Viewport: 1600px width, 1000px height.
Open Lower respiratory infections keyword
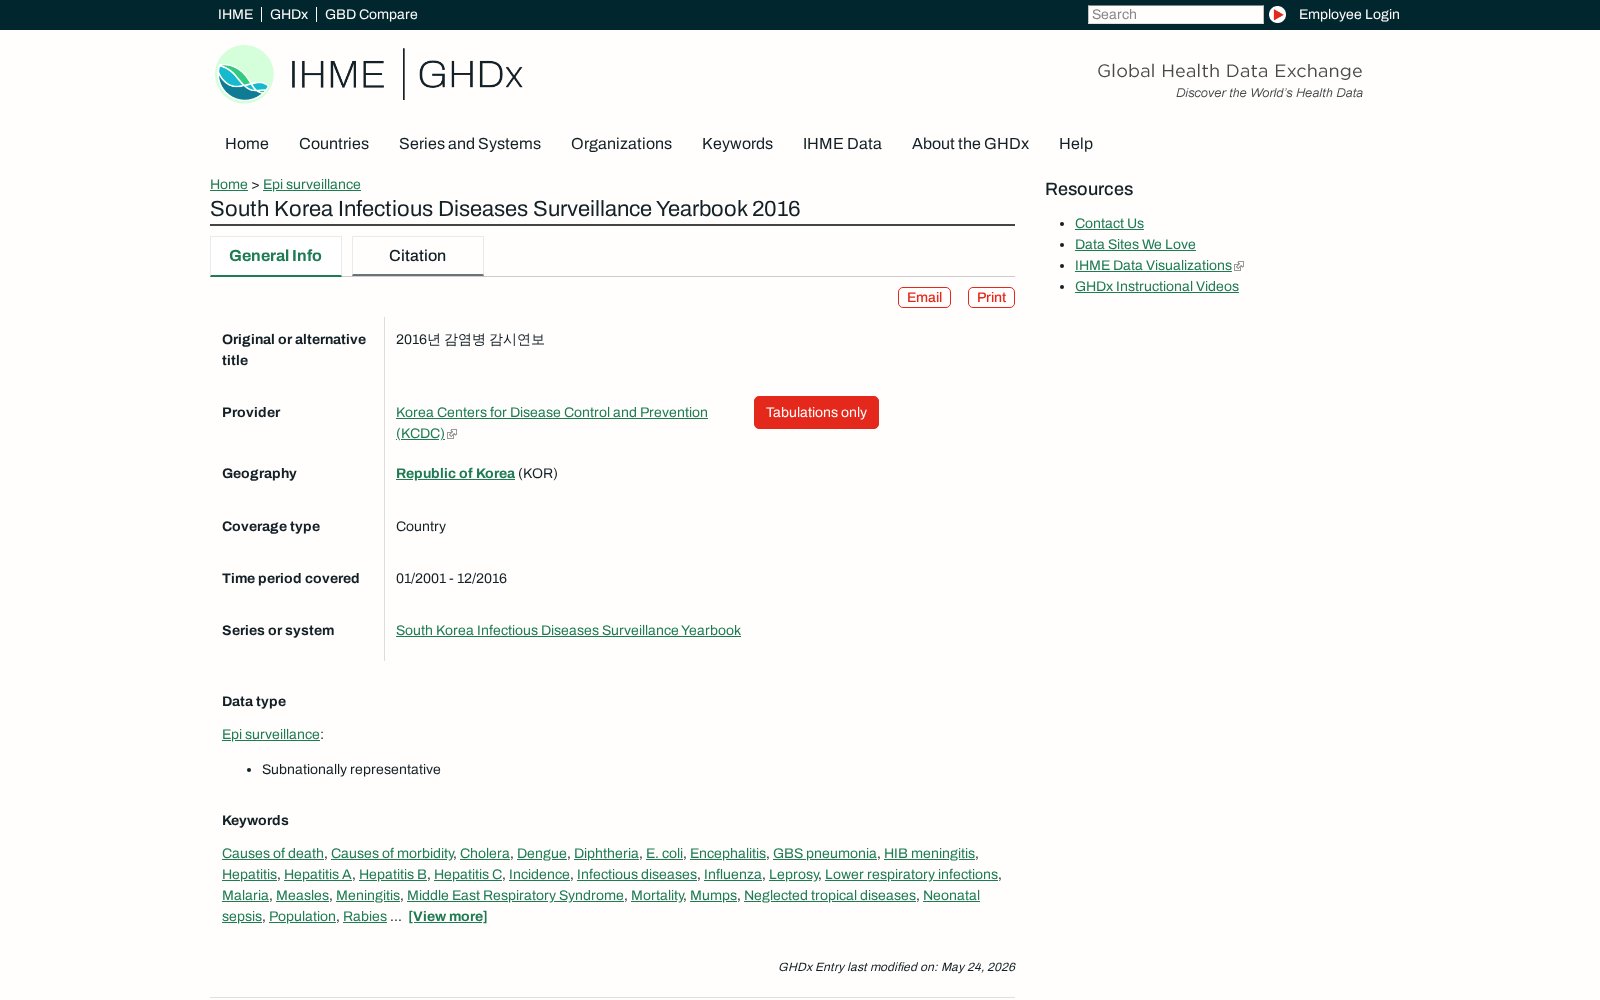(x=911, y=874)
